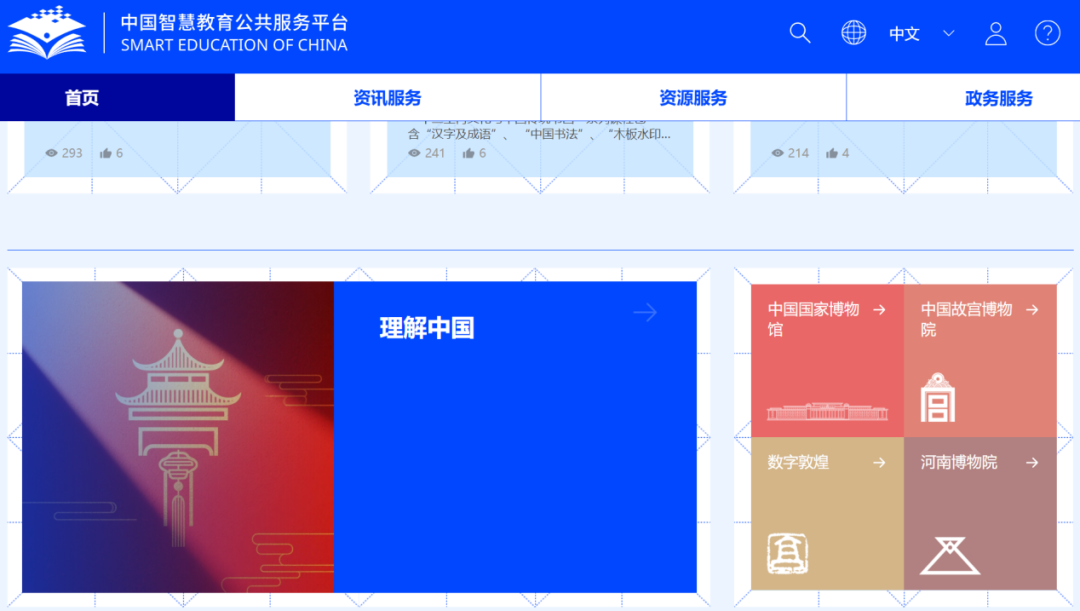Click the eye views icon beside 293
Image resolution: width=1080 pixels, height=611 pixels.
coord(51,153)
